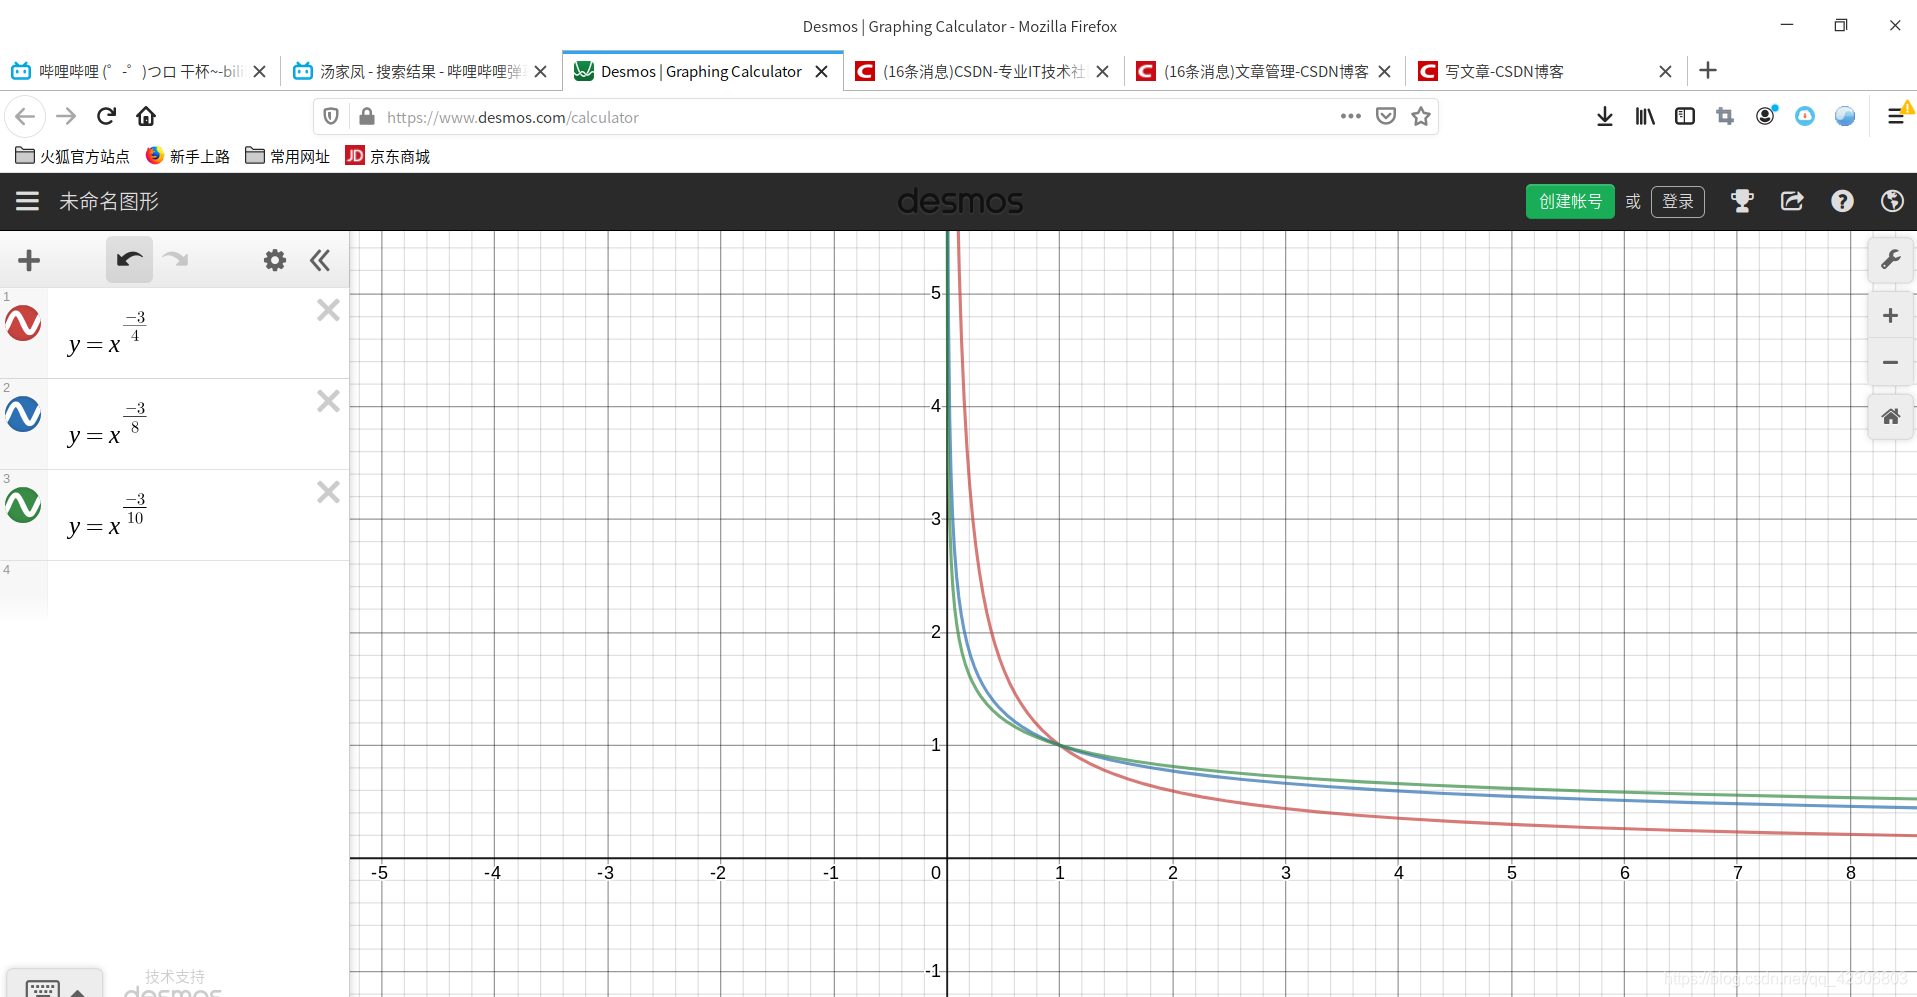
Task: Click the 创建帐号 create account button
Action: pos(1570,201)
